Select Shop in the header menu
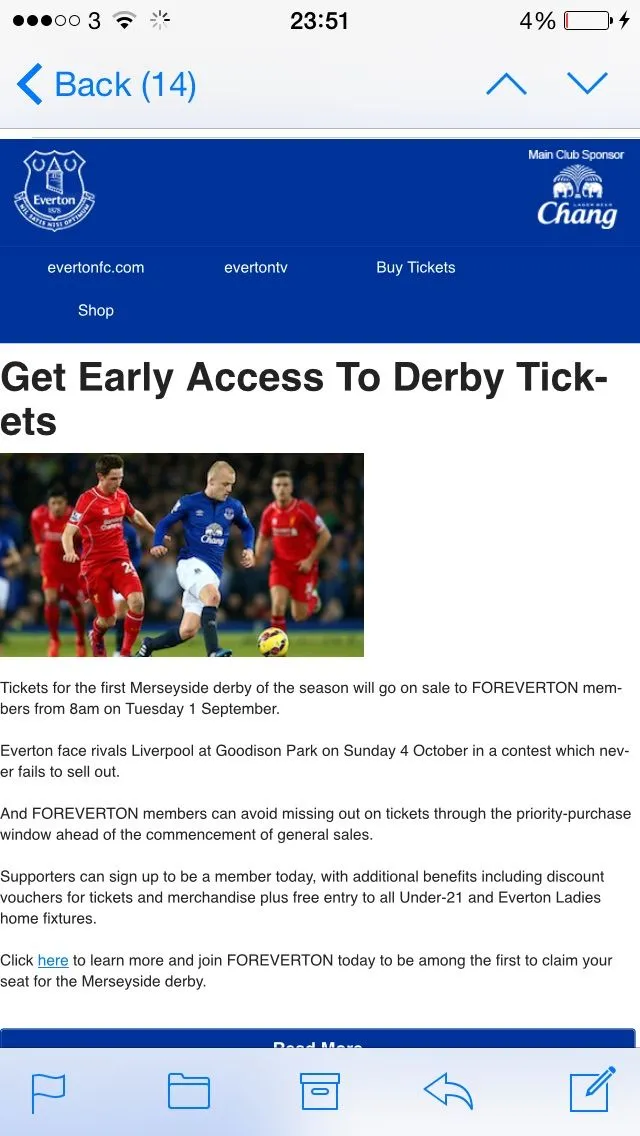This screenshot has width=640, height=1136. pos(96,310)
